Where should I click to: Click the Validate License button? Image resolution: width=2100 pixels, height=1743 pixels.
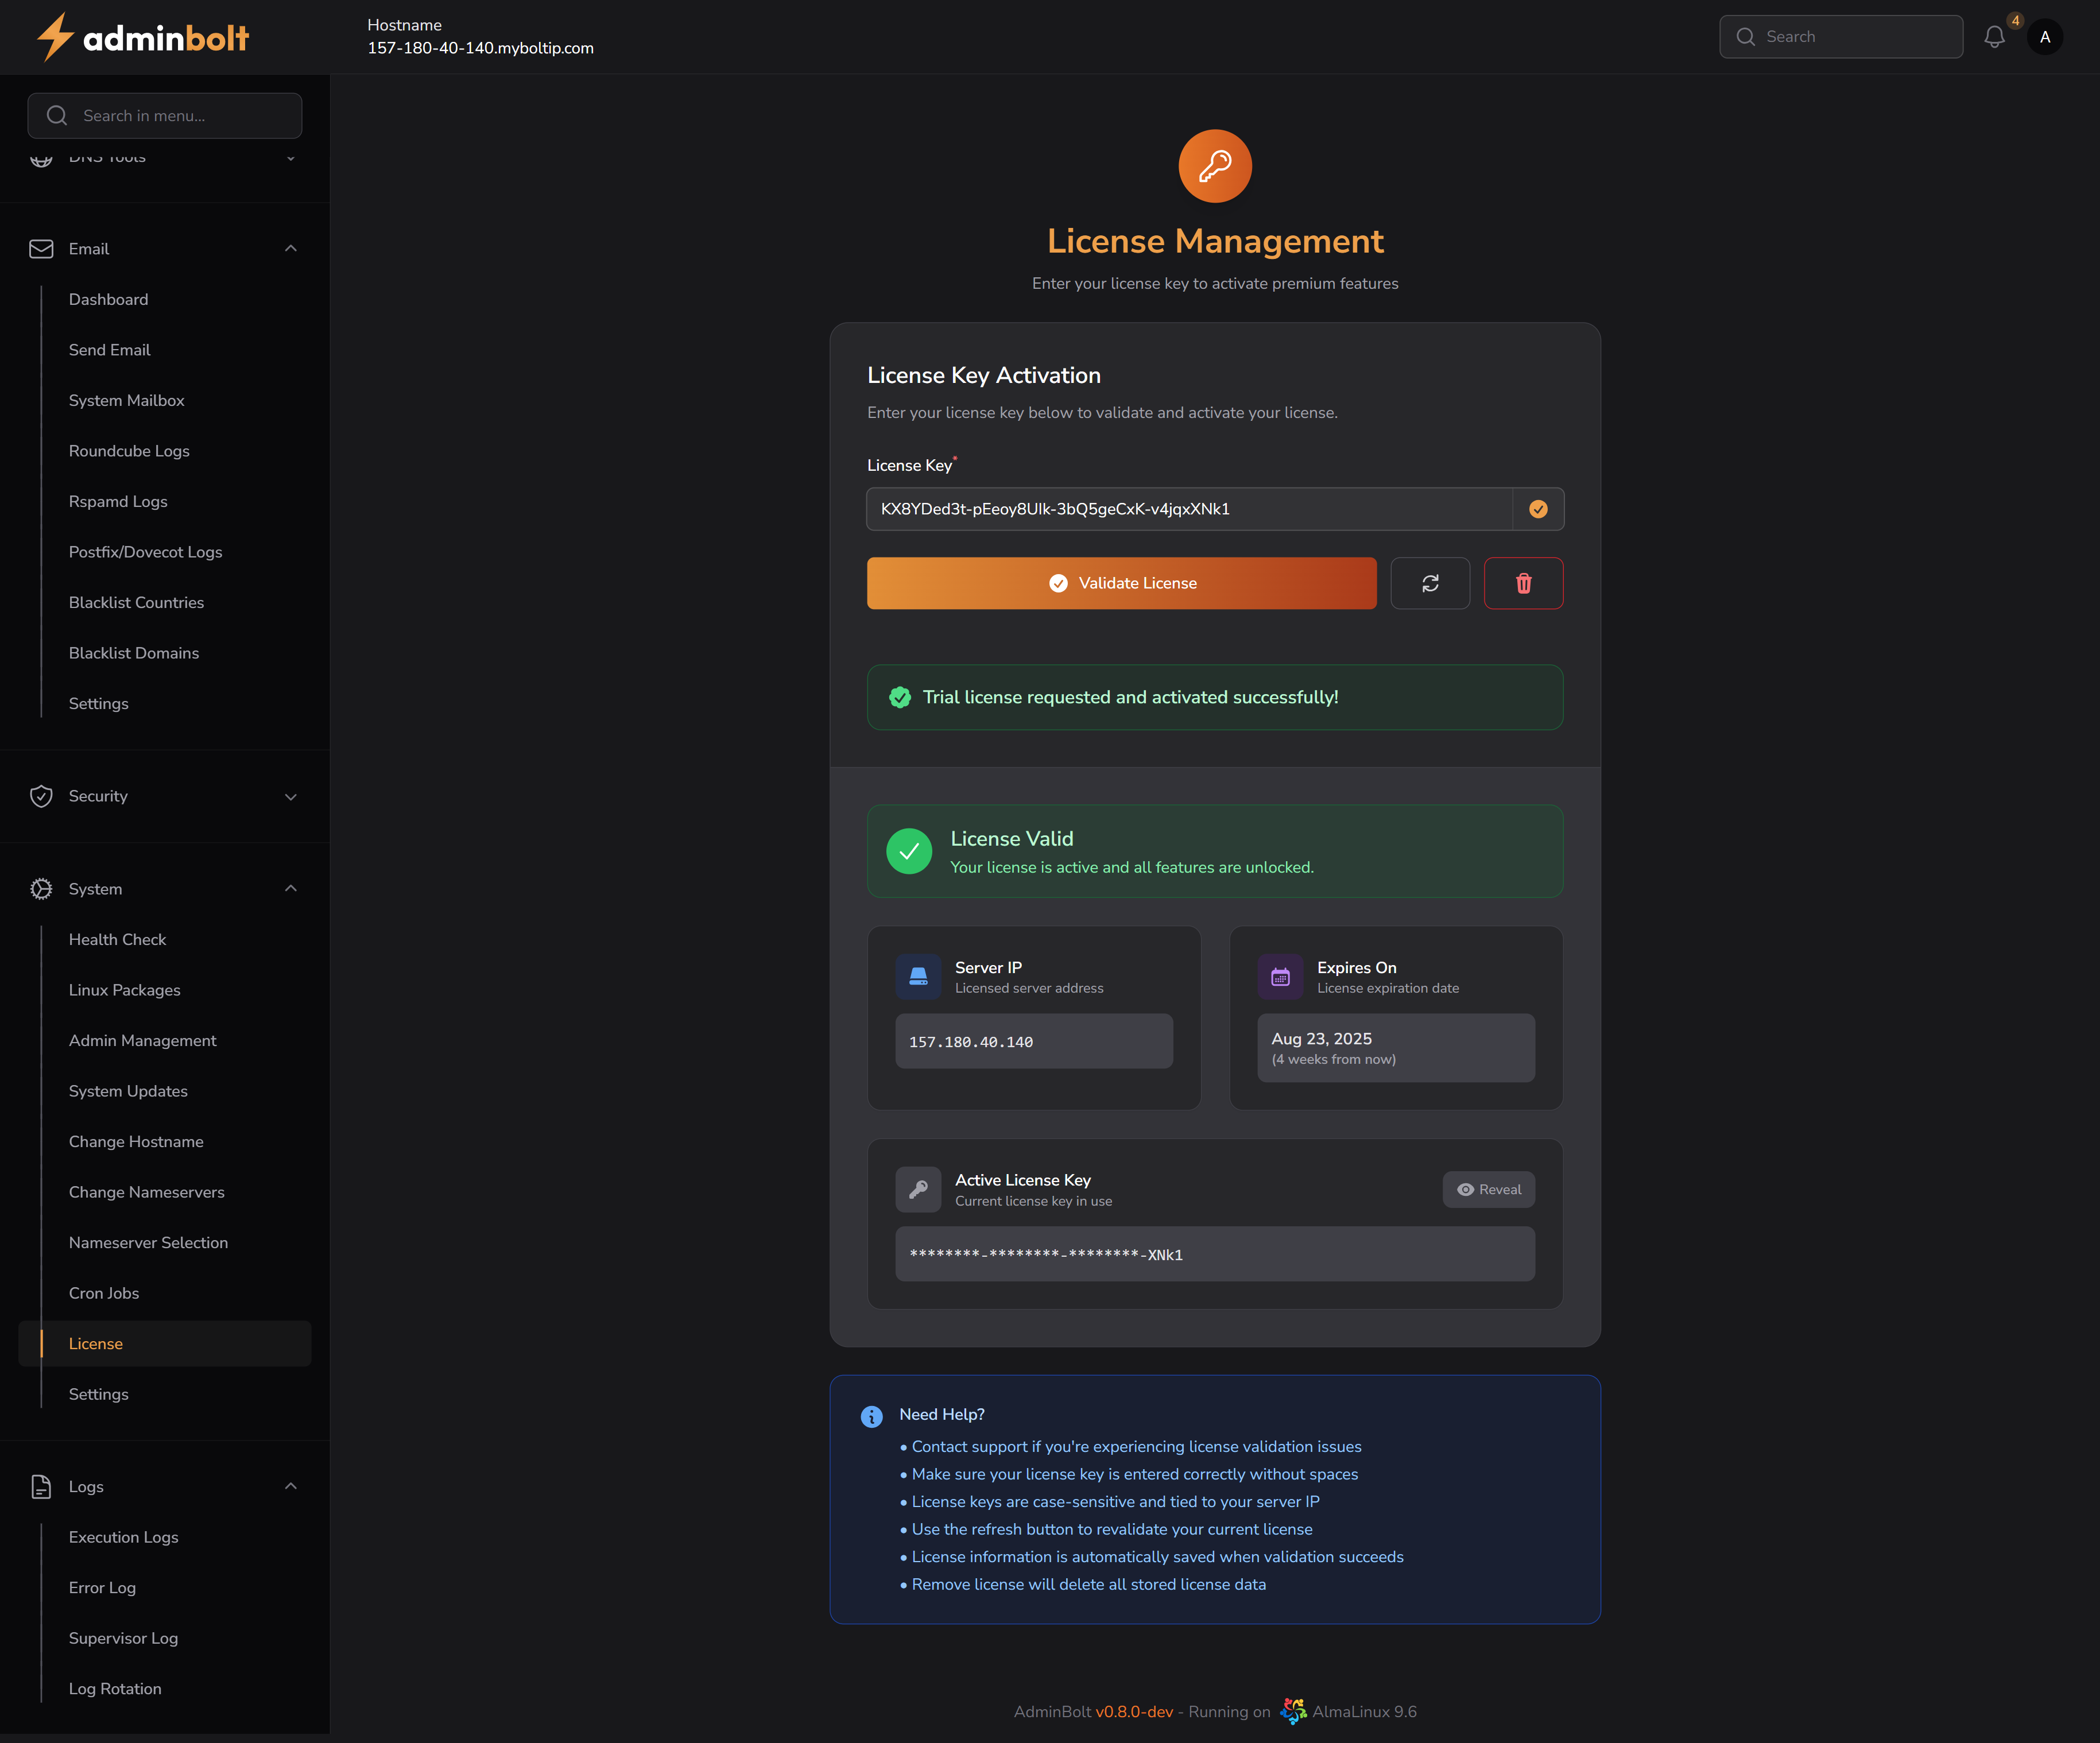pyautogui.click(x=1121, y=583)
